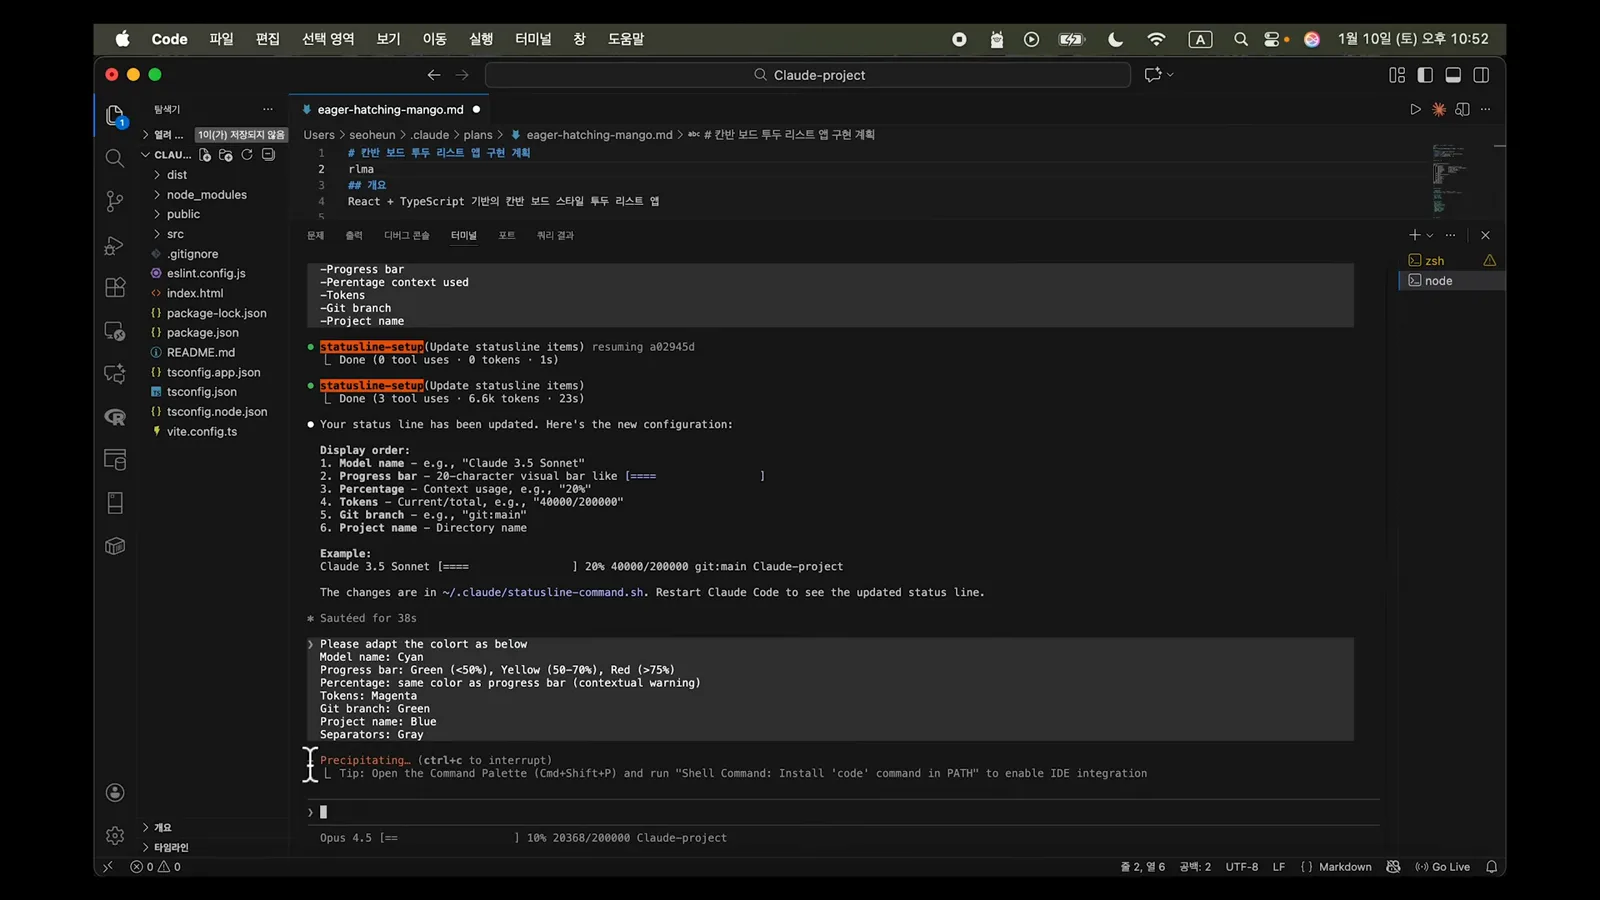Select the eager-hatching-mango.md editor tab
Screen dimensions: 1600x900
click(390, 110)
